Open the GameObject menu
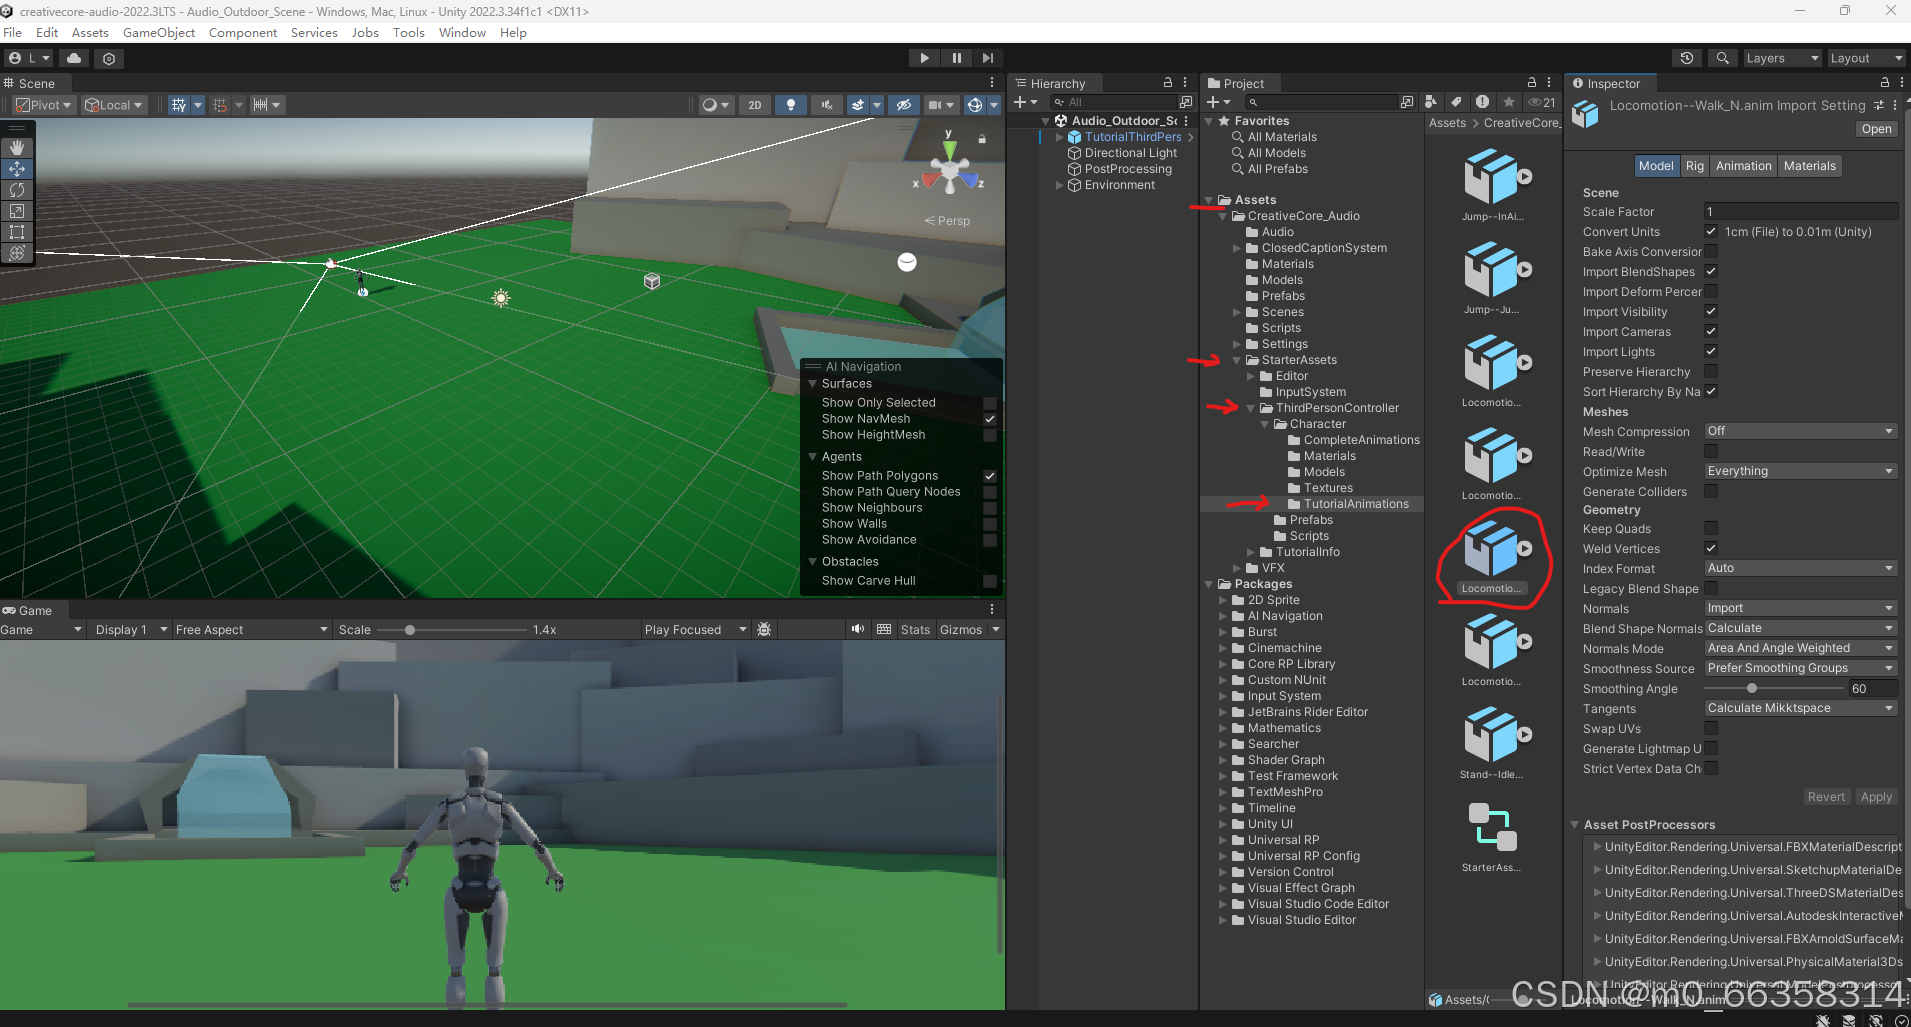 (159, 32)
